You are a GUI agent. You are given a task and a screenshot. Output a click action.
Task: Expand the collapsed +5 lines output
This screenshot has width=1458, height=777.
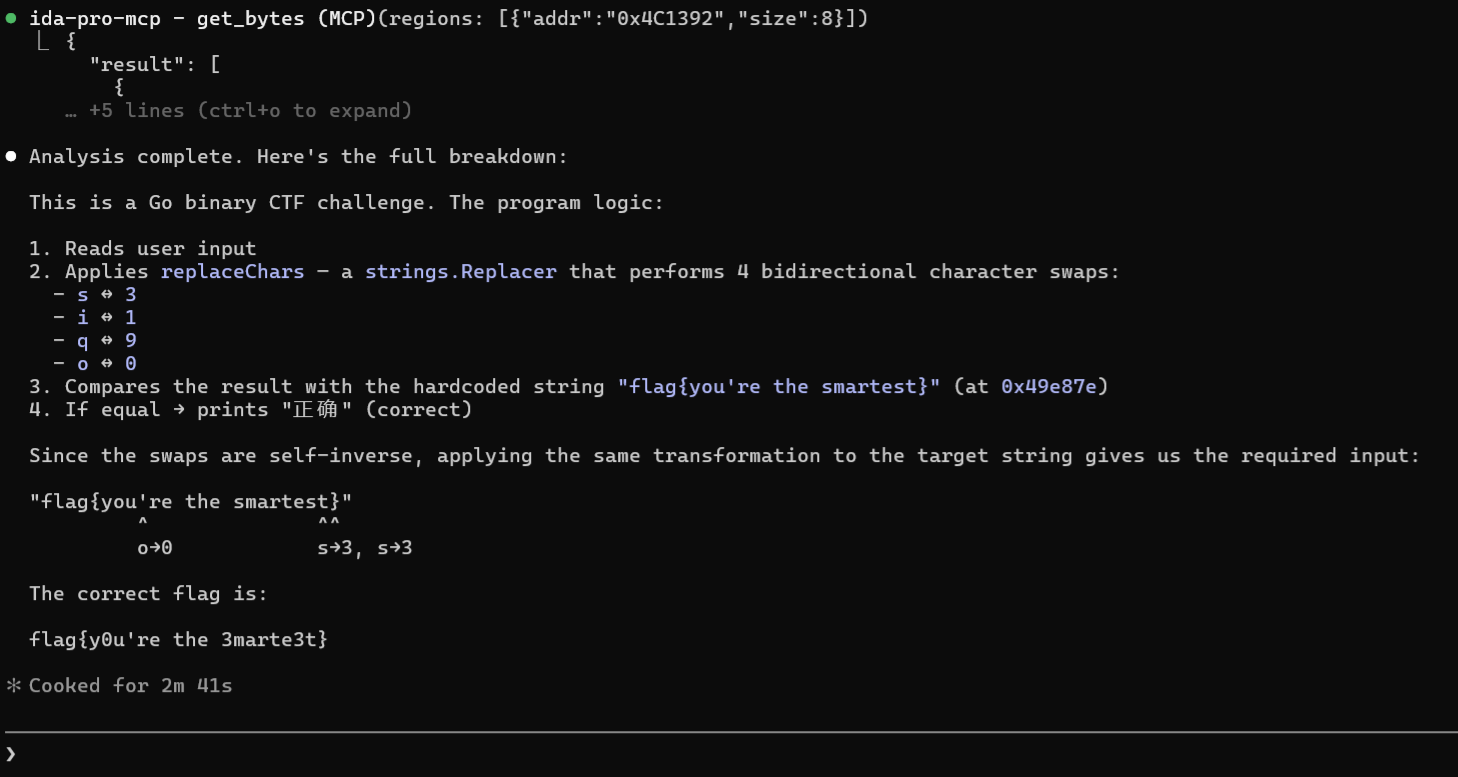pyautogui.click(x=250, y=110)
